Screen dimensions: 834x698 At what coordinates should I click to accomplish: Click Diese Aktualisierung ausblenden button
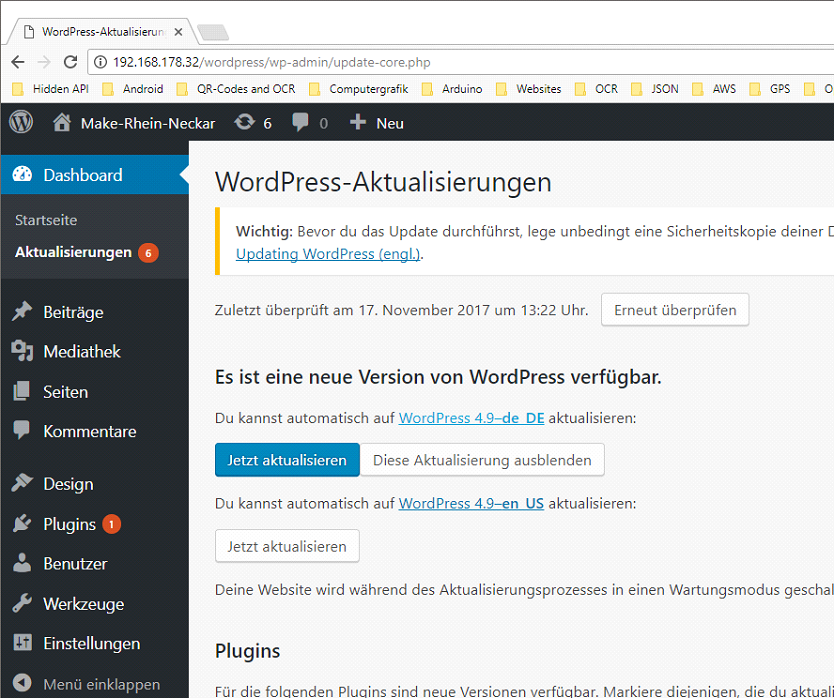[x=482, y=460]
